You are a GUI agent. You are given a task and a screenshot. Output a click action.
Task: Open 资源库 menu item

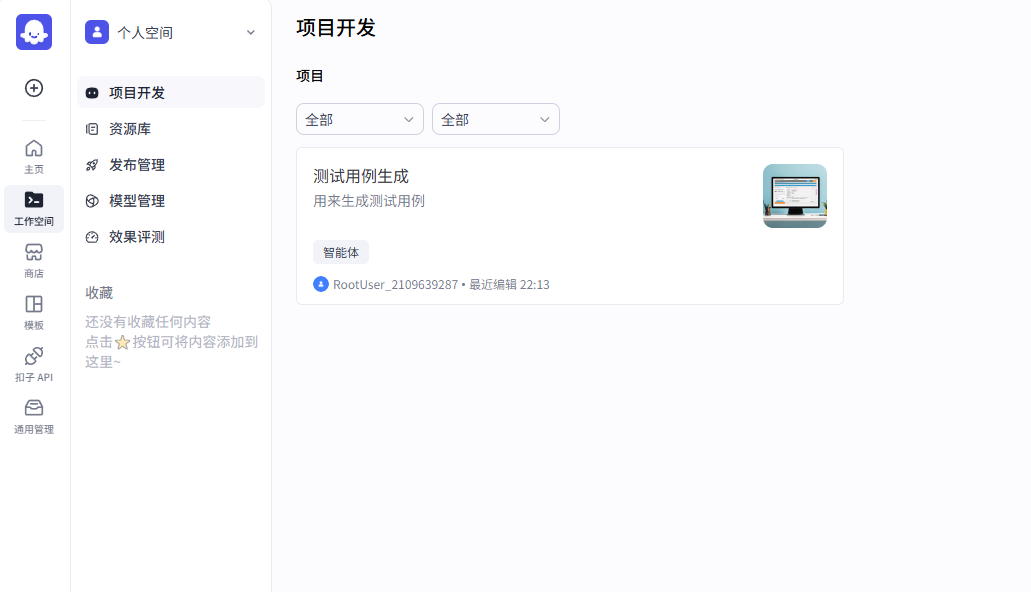tap(171, 129)
